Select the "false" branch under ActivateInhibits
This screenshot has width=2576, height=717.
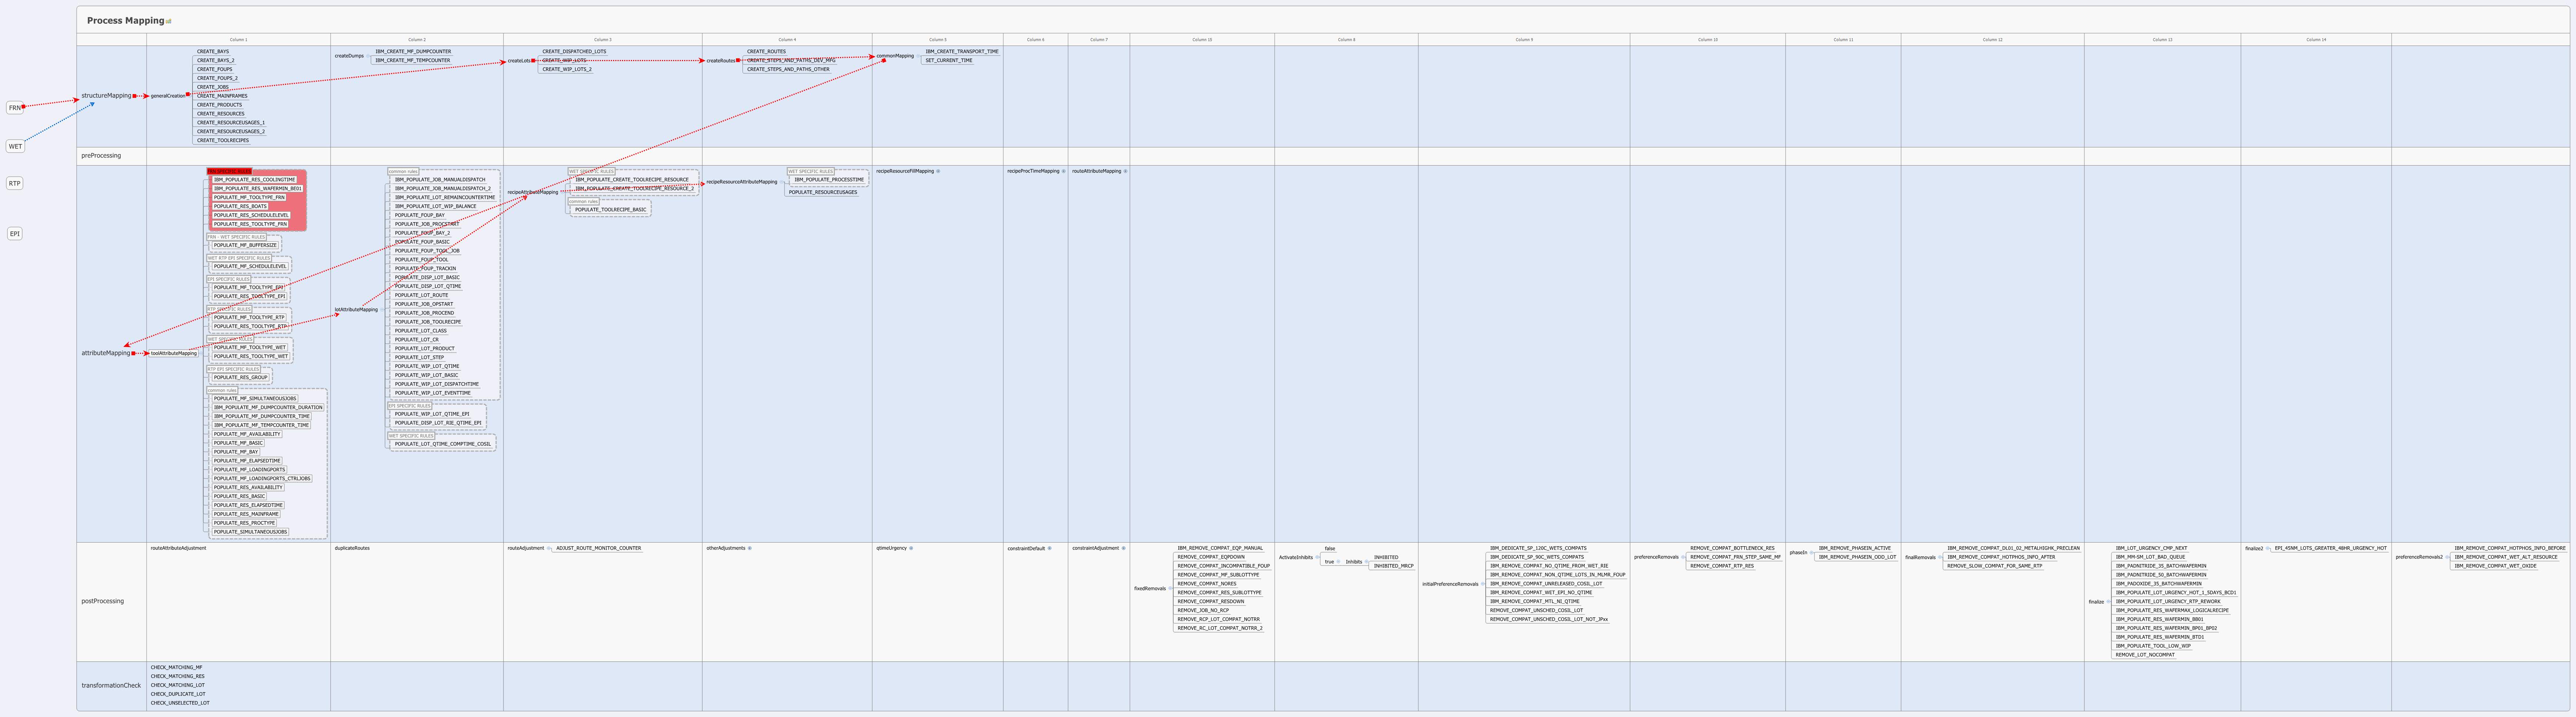click(x=1329, y=548)
